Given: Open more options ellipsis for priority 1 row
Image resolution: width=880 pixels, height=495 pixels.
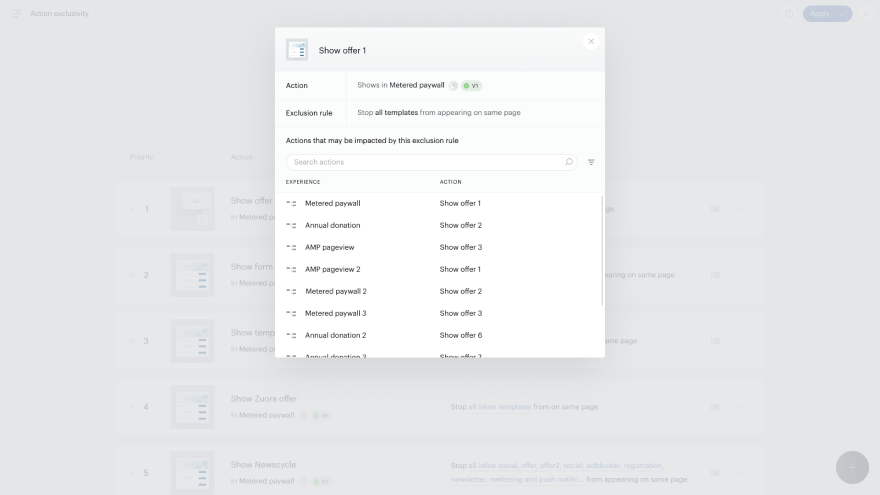Looking at the screenshot, I should tap(737, 209).
